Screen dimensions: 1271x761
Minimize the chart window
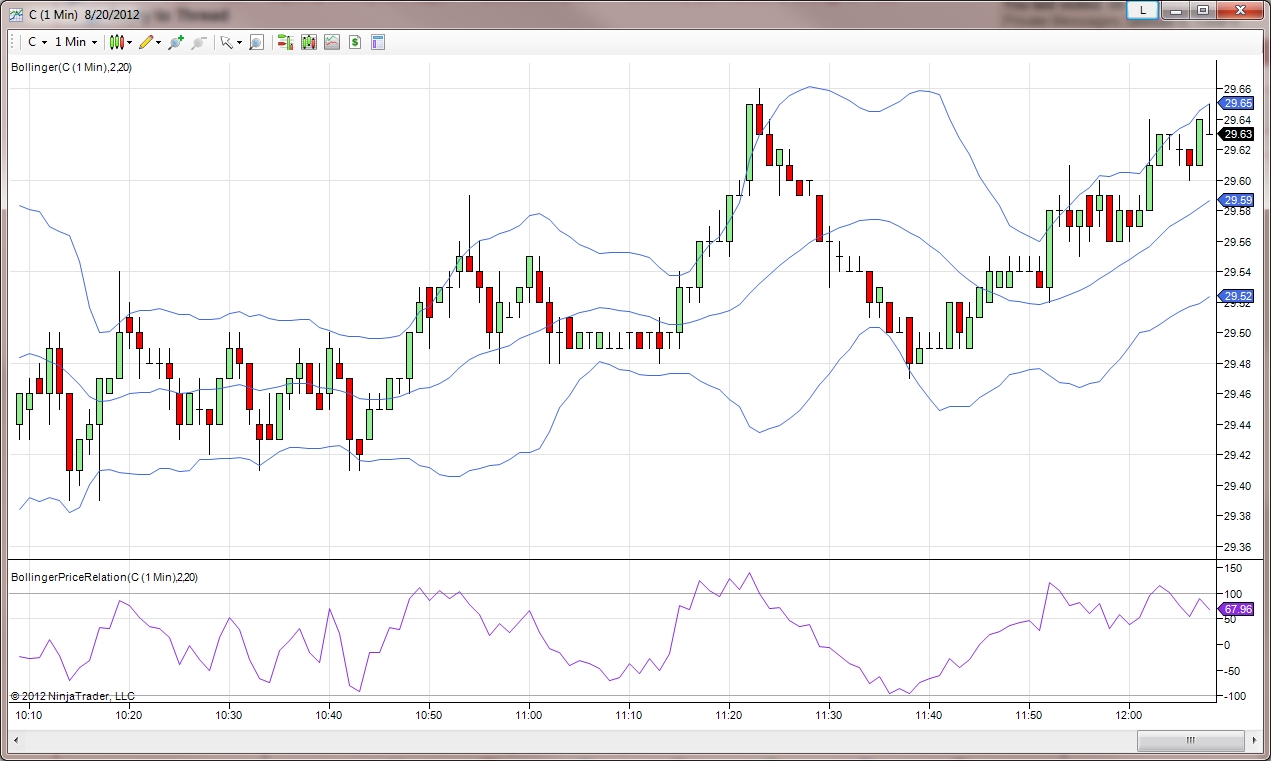tap(1177, 10)
